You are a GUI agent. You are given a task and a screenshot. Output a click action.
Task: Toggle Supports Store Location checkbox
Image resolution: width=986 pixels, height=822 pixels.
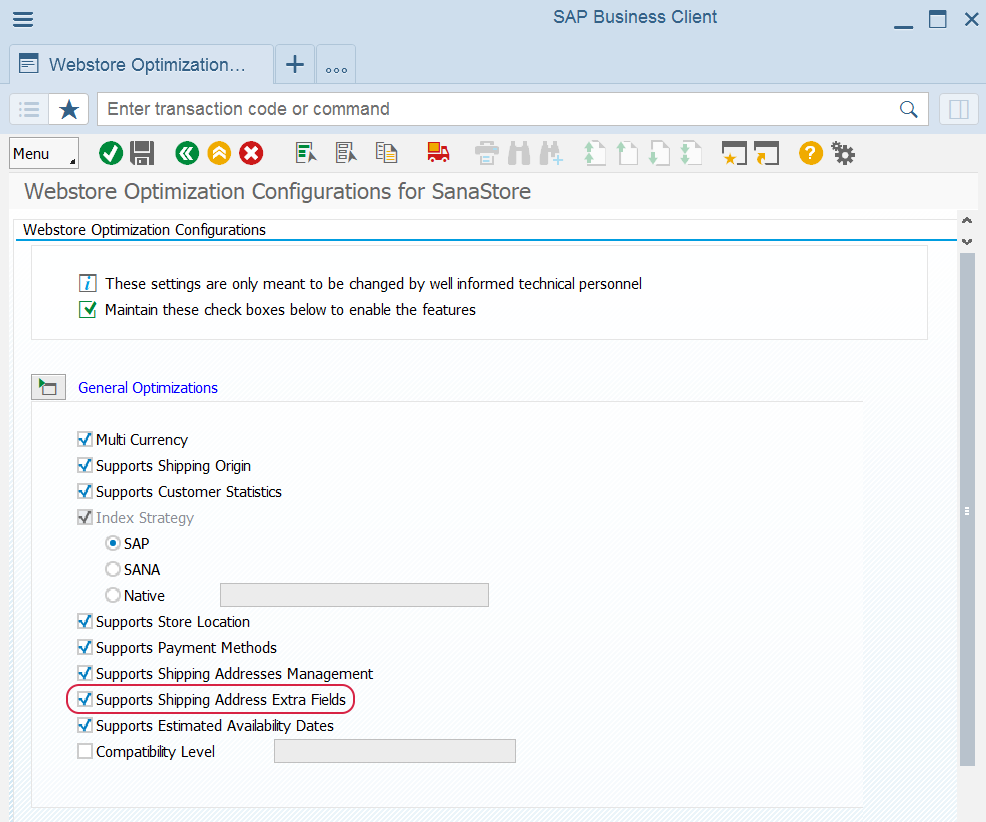[84, 621]
